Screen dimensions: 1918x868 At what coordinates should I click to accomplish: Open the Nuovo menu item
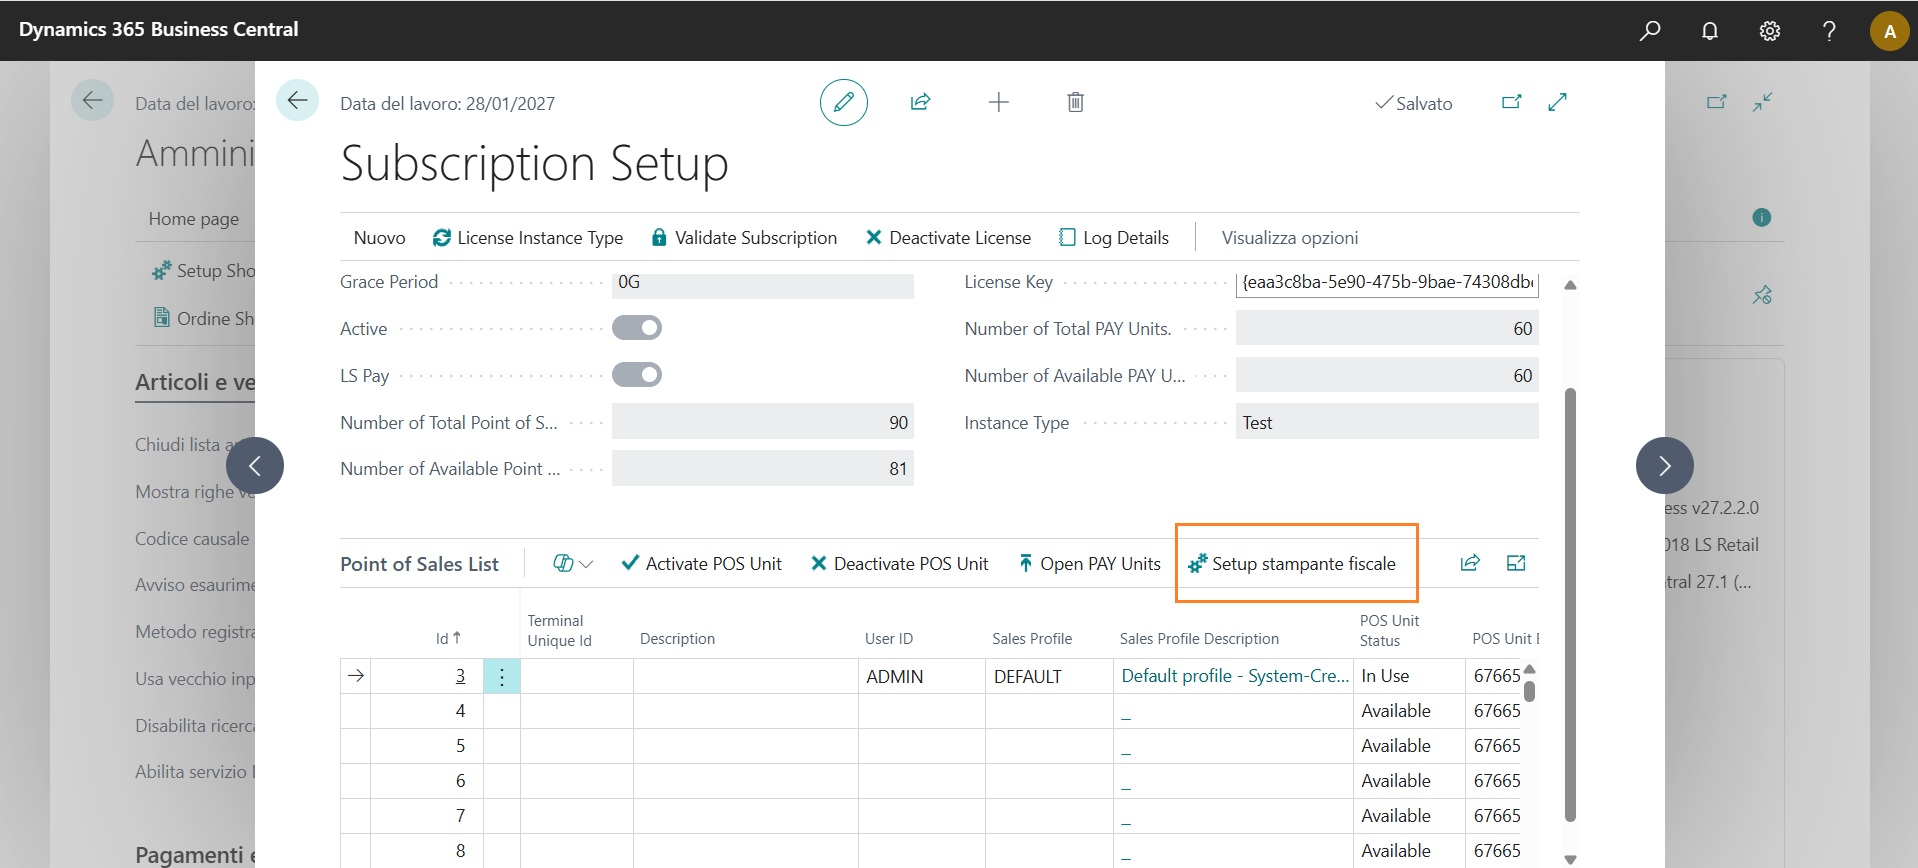point(379,238)
